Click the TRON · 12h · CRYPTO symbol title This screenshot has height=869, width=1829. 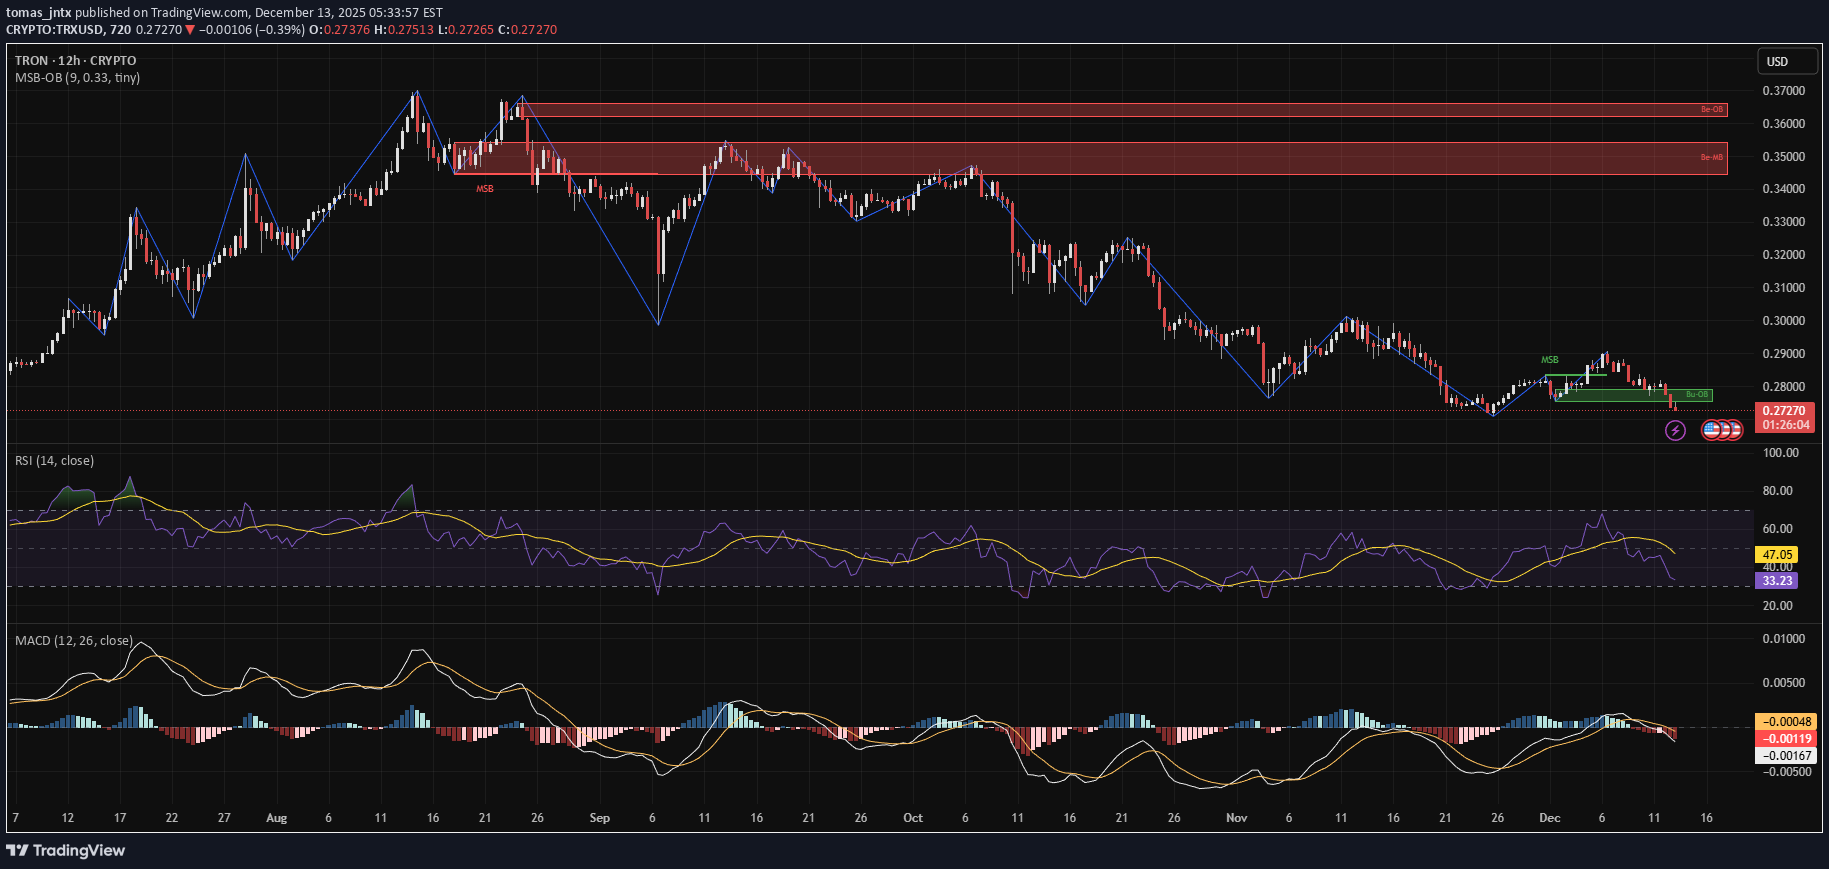pos(76,61)
